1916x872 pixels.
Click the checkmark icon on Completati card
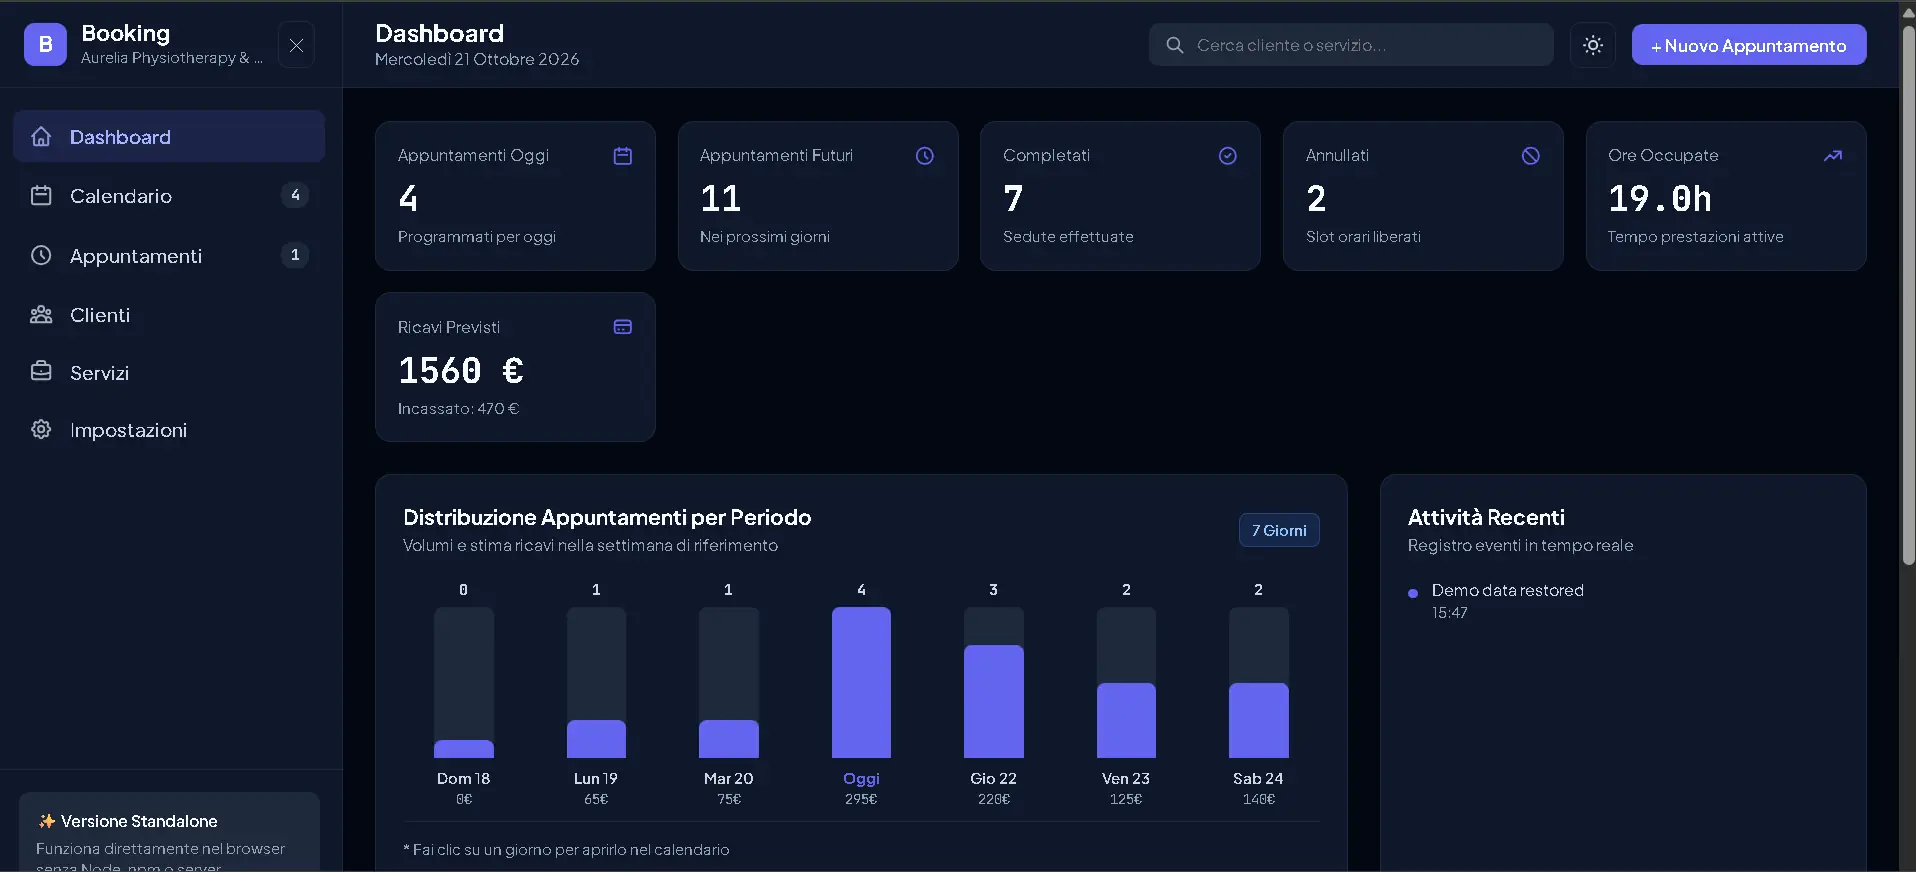click(x=1228, y=156)
